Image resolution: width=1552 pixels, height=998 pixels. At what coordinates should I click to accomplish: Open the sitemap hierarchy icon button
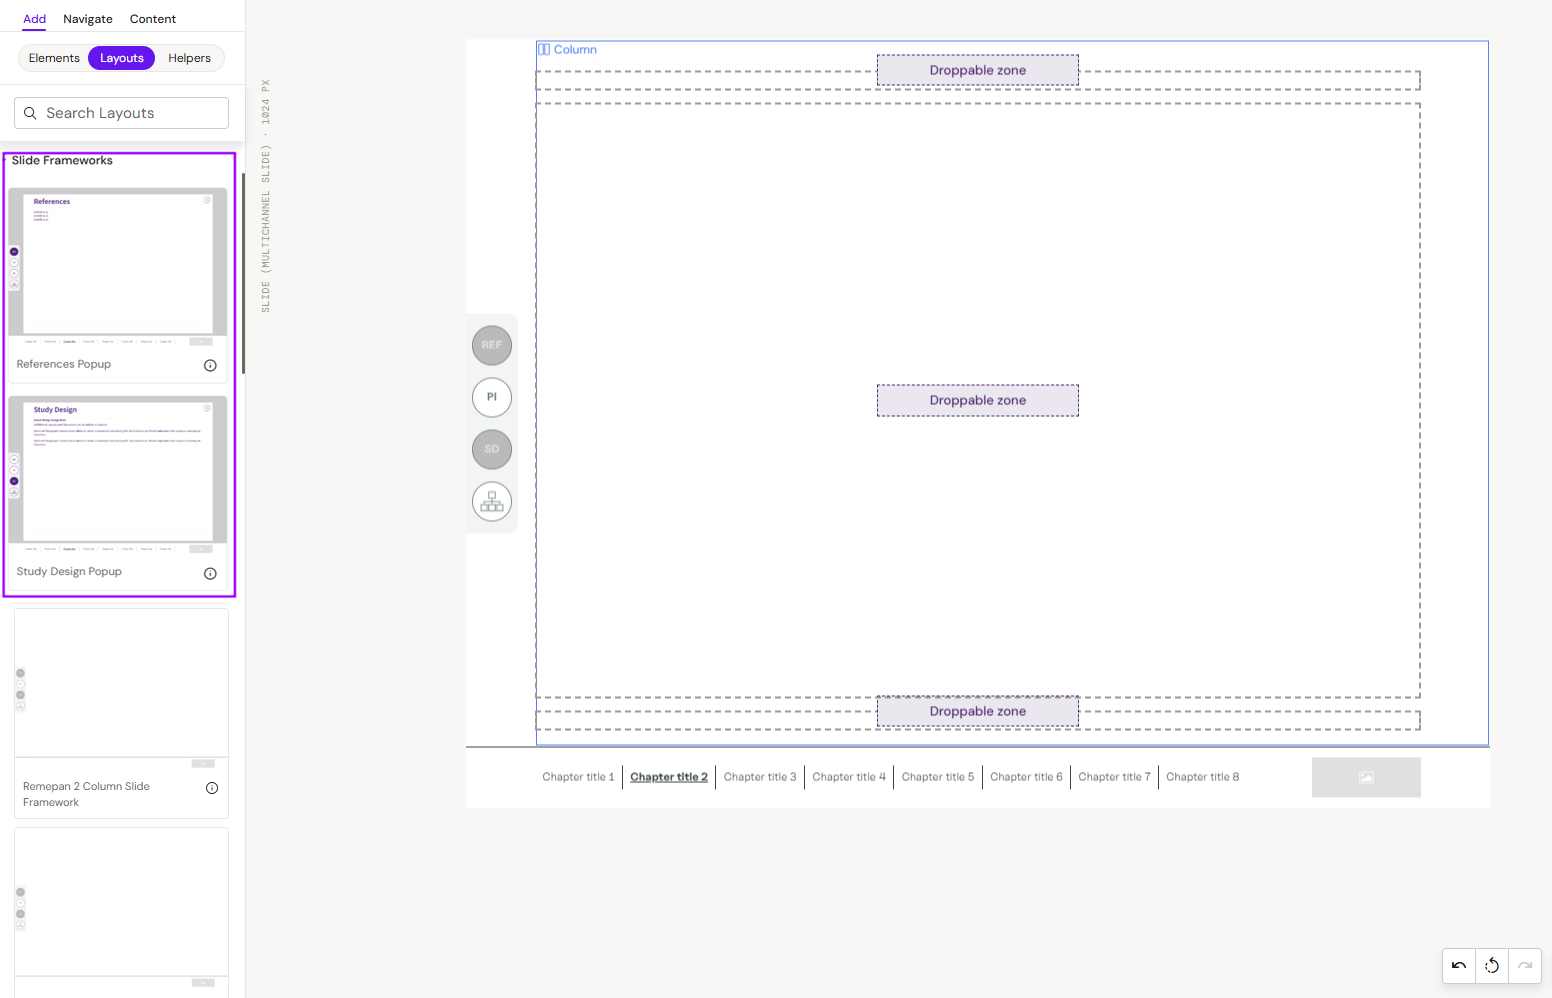492,501
